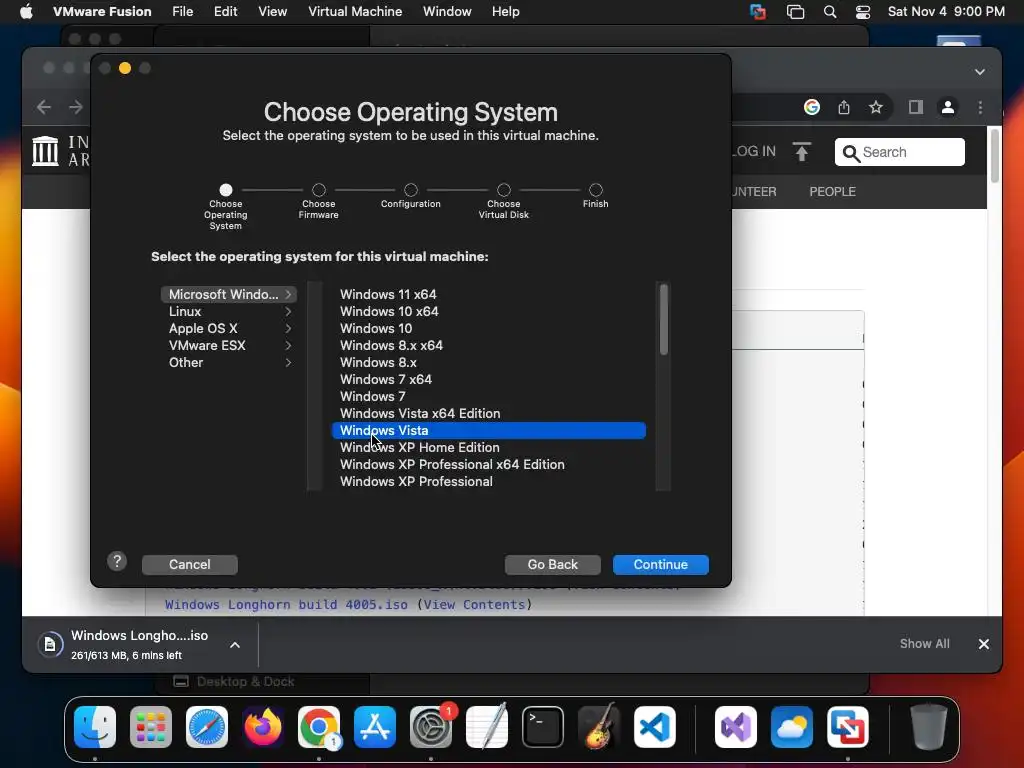The image size is (1024, 768).
Task: Click Show All downloads
Action: click(x=925, y=644)
